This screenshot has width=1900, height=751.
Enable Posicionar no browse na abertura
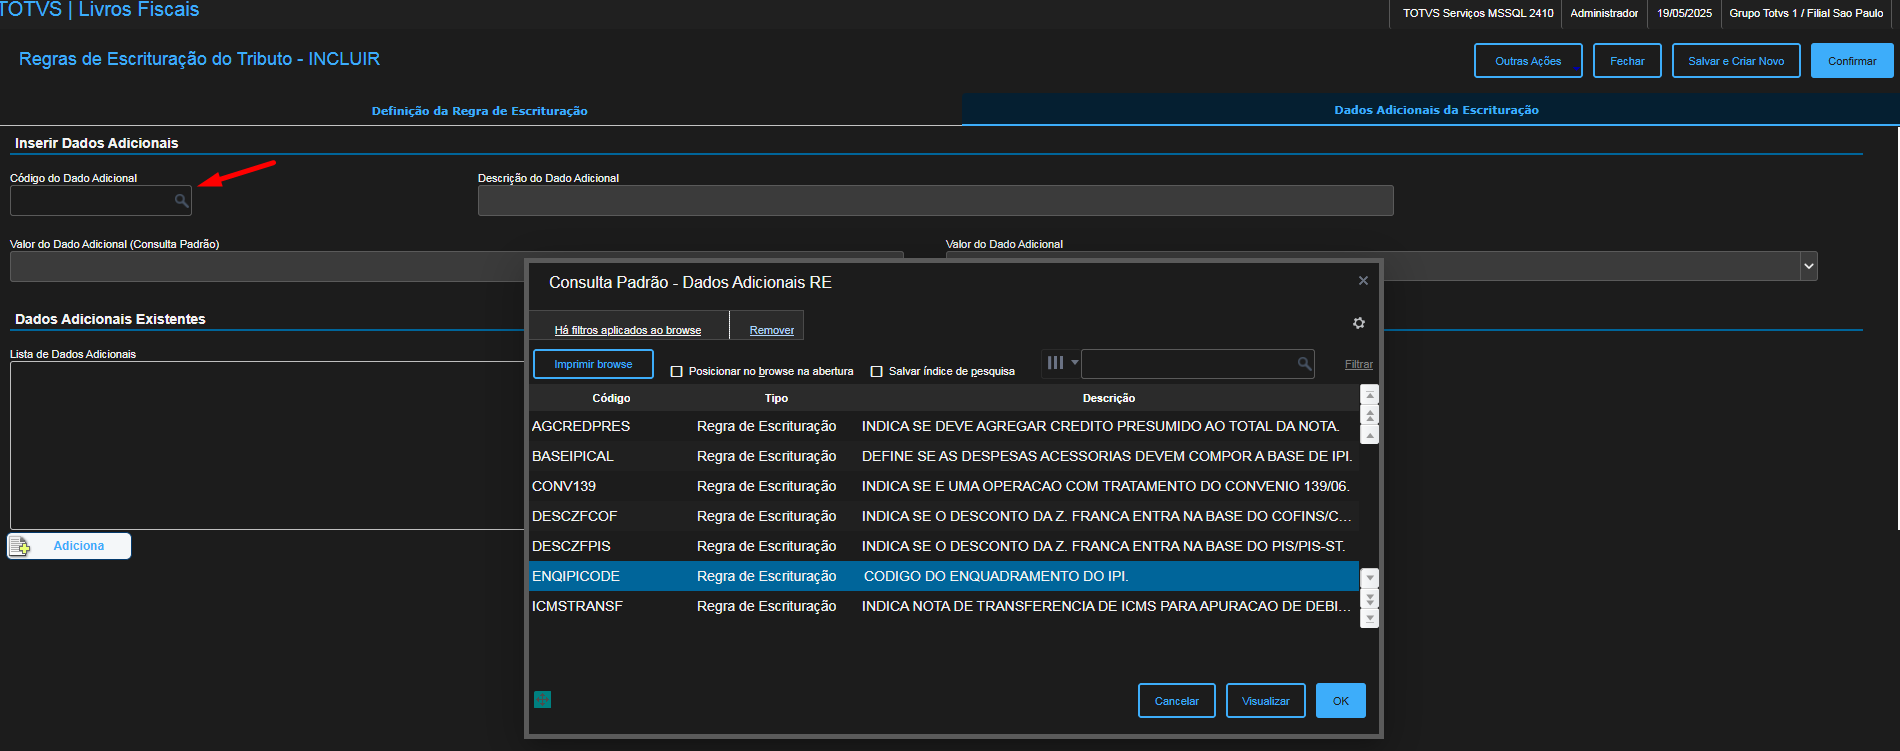677,371
